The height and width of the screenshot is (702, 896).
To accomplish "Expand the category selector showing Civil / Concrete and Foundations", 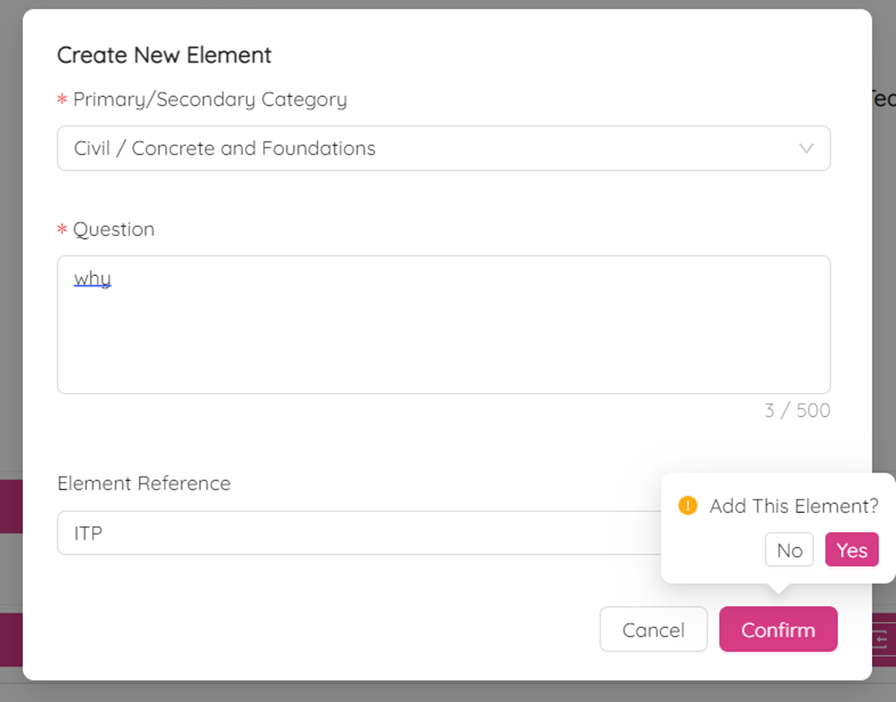I will 444,148.
